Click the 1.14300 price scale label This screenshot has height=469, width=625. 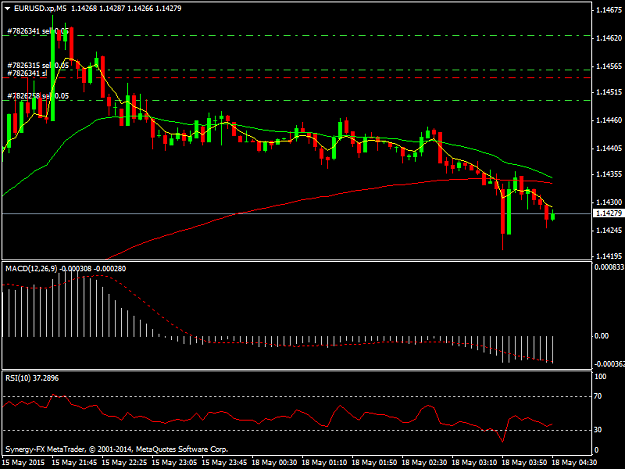pos(609,202)
